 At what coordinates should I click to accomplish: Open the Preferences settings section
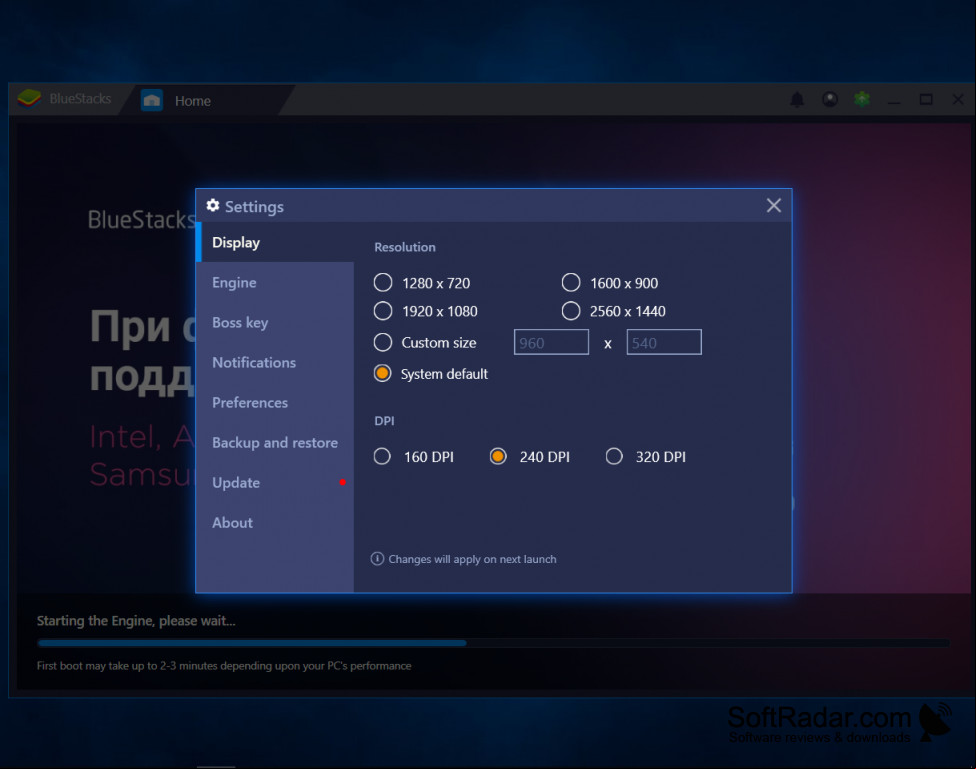275,402
